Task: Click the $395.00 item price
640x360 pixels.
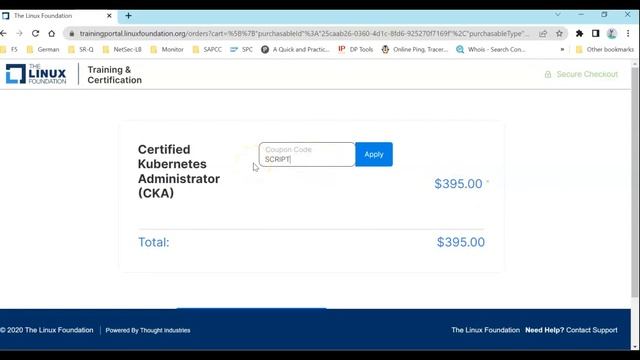Action: pyautogui.click(x=458, y=184)
